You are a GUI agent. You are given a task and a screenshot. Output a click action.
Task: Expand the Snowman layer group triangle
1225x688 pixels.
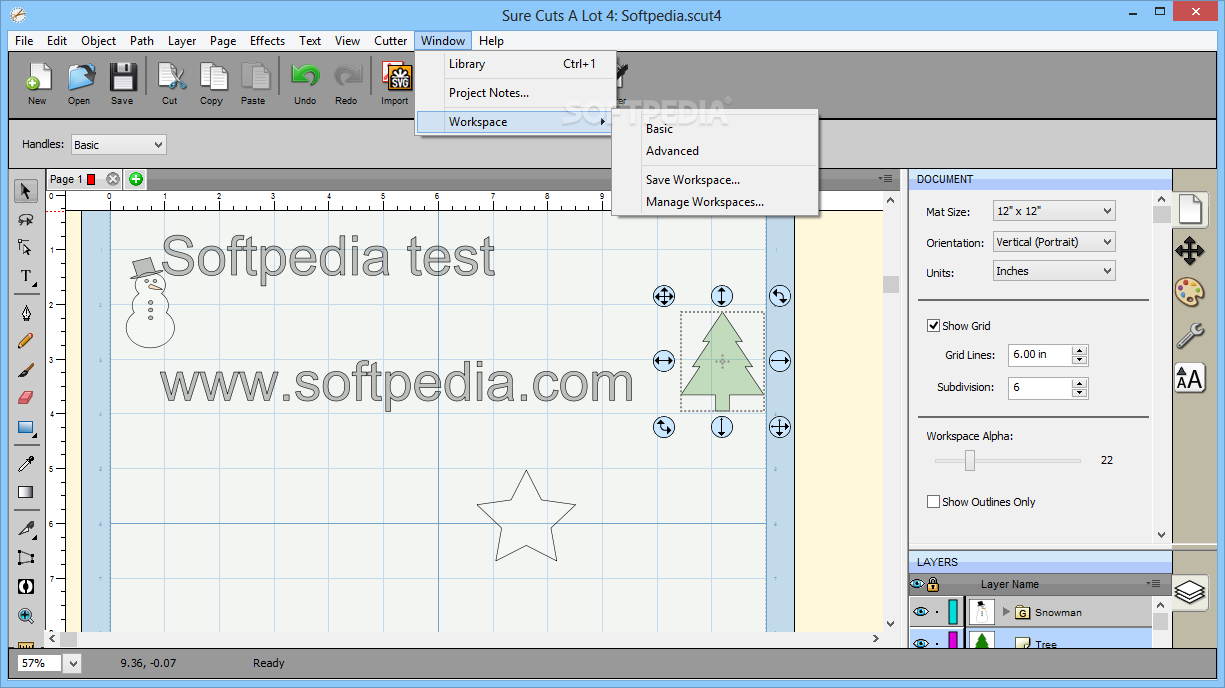[x=1007, y=612]
